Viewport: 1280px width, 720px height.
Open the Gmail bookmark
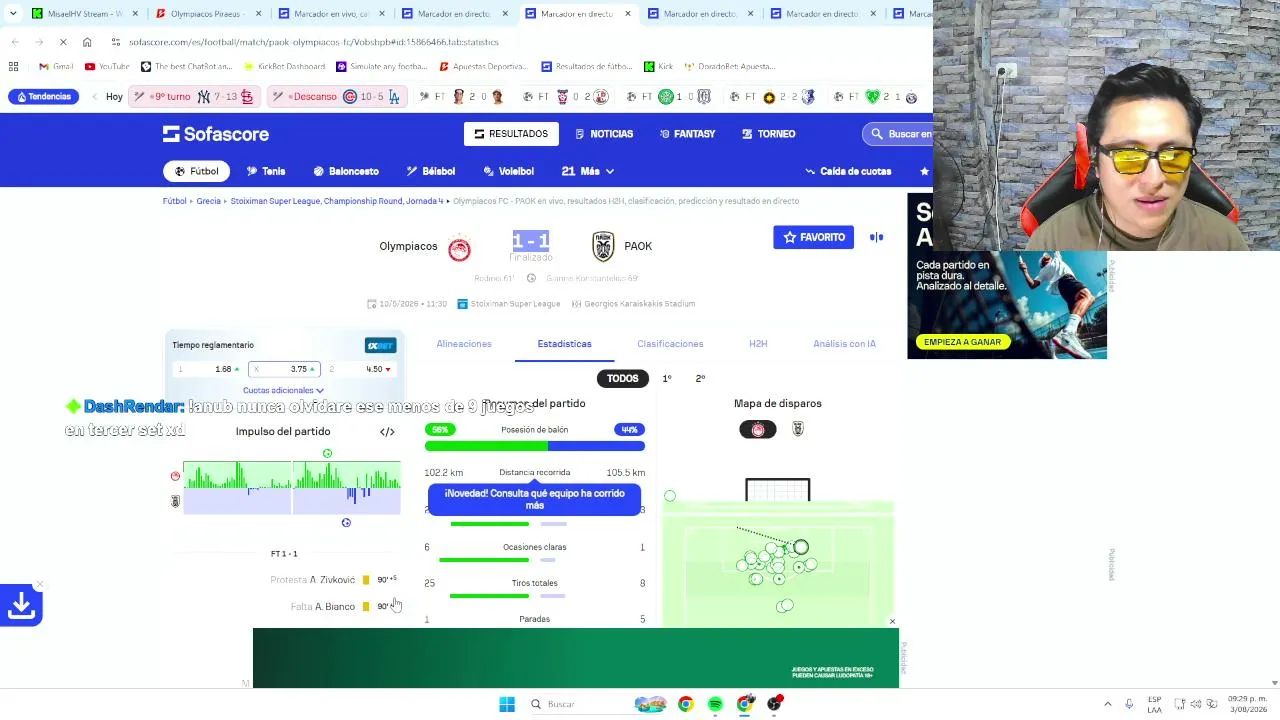[x=56, y=67]
